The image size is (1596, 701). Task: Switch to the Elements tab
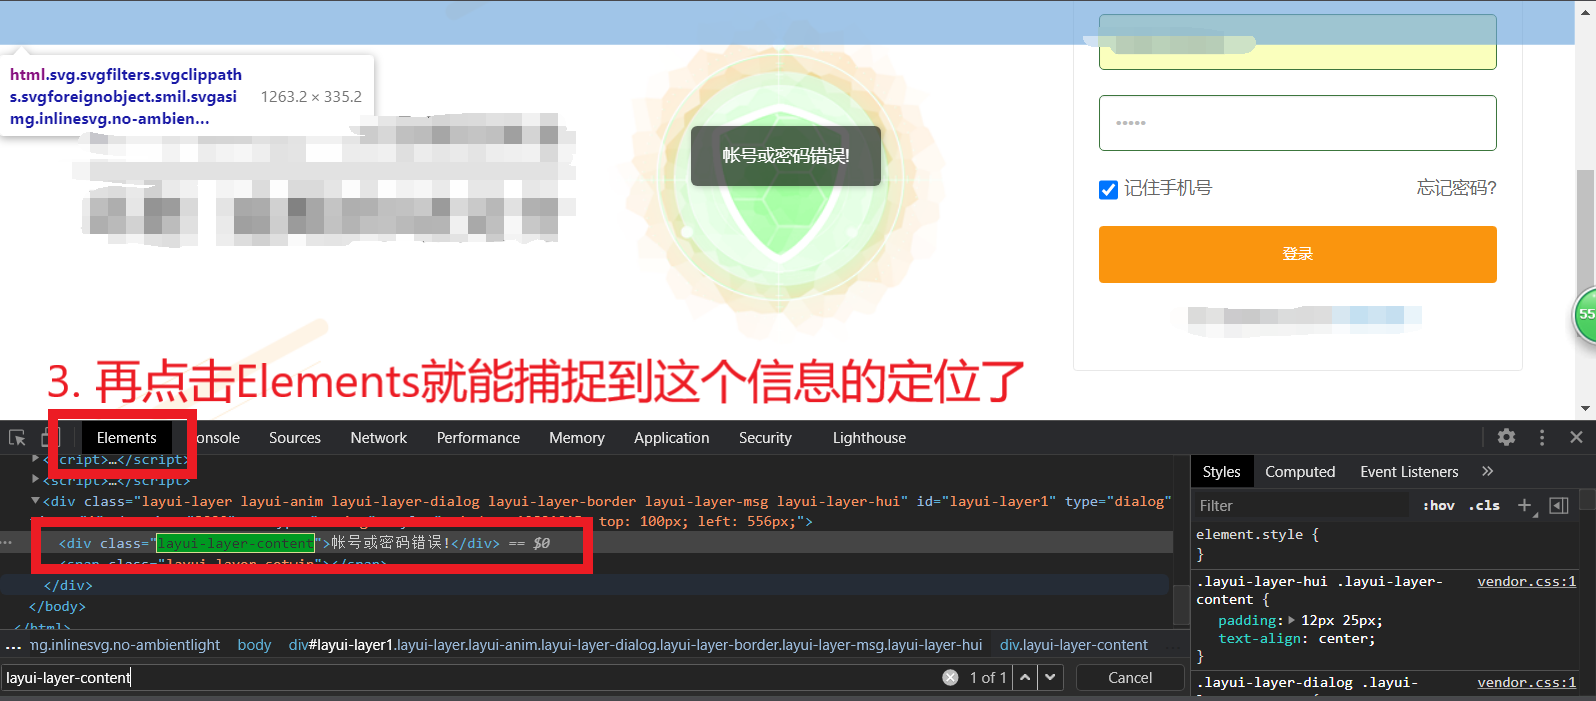click(x=127, y=438)
